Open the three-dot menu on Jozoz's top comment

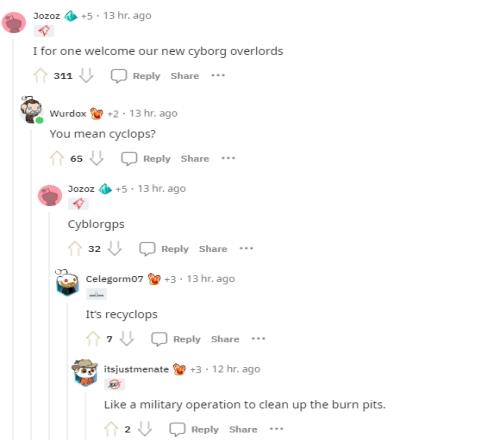point(218,75)
